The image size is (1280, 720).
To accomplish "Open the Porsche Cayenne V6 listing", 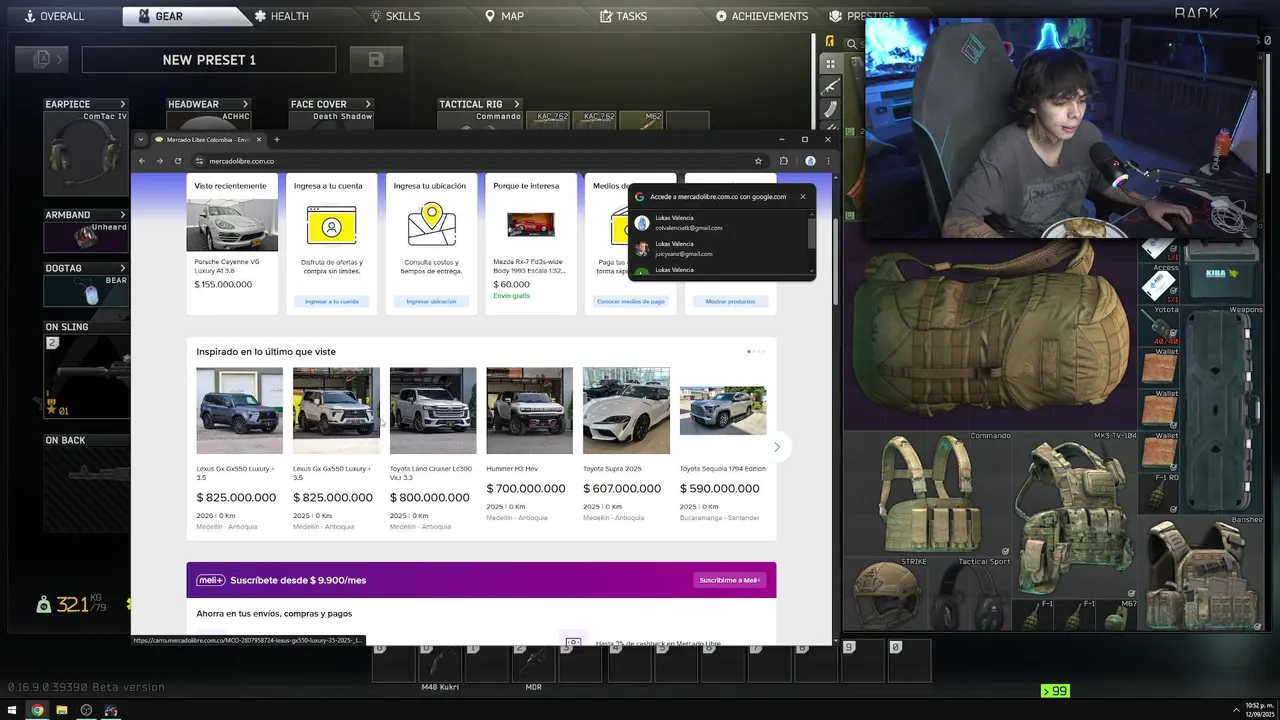I will [232, 244].
